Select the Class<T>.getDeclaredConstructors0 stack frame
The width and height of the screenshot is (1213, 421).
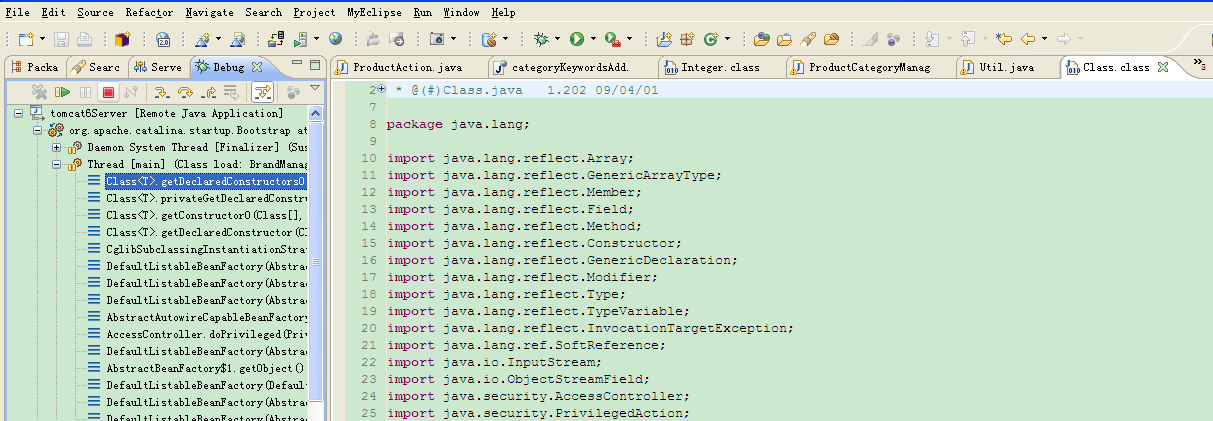point(205,182)
